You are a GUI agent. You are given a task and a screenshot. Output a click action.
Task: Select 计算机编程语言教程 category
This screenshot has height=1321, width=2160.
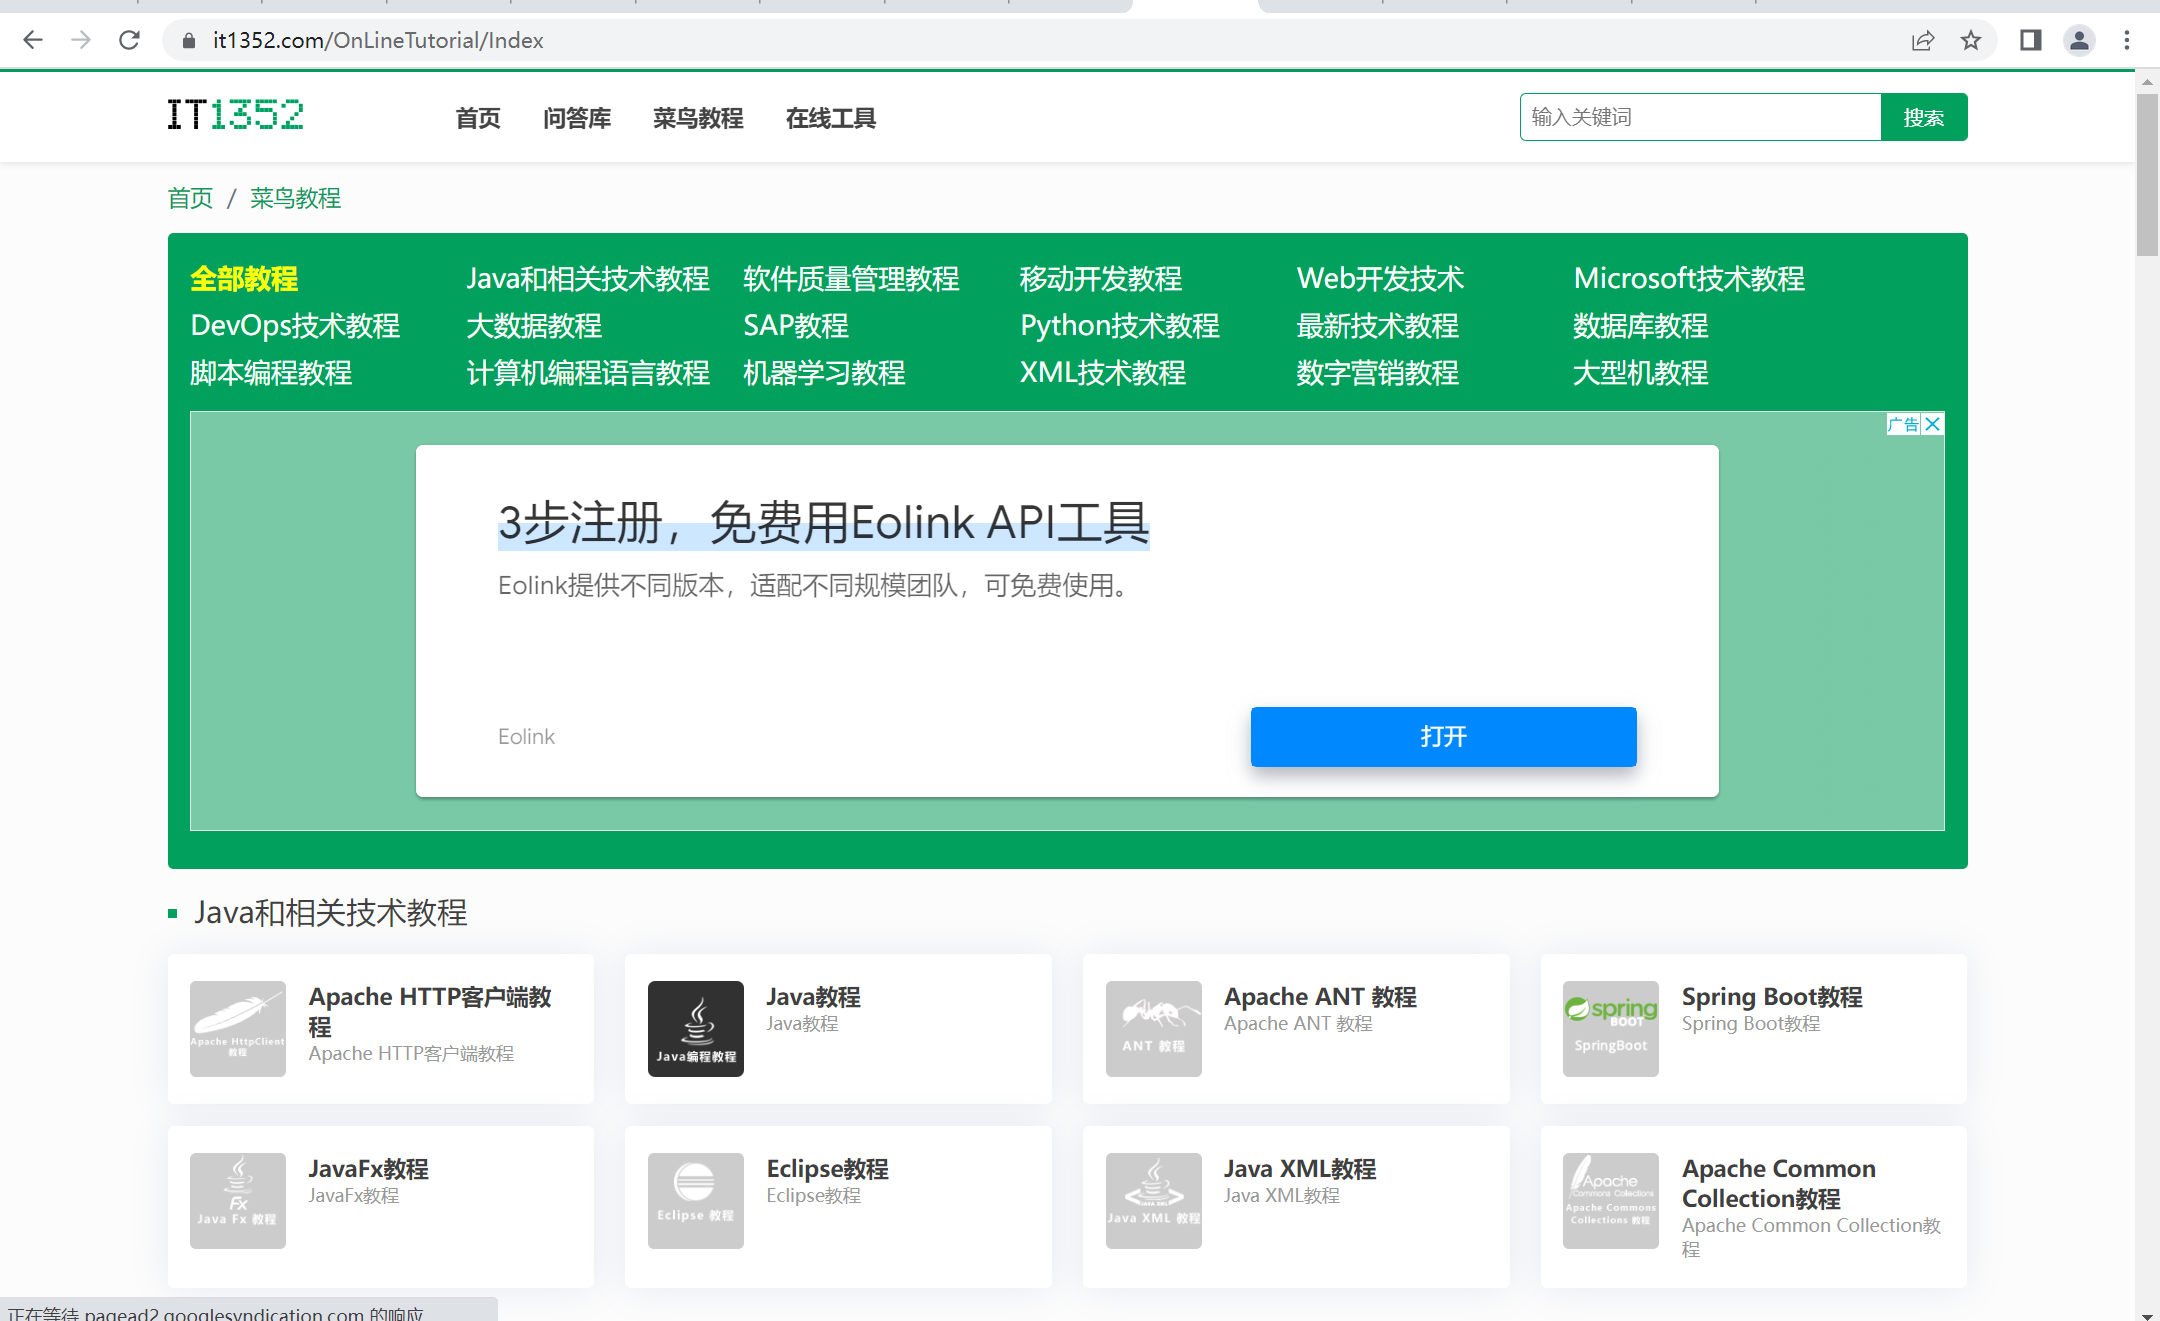[x=588, y=373]
